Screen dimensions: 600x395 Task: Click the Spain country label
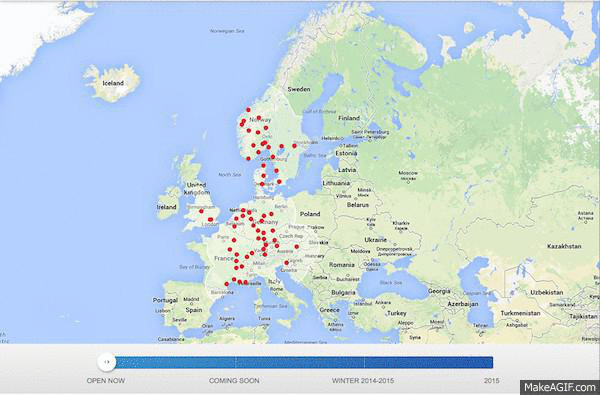pos(194,310)
